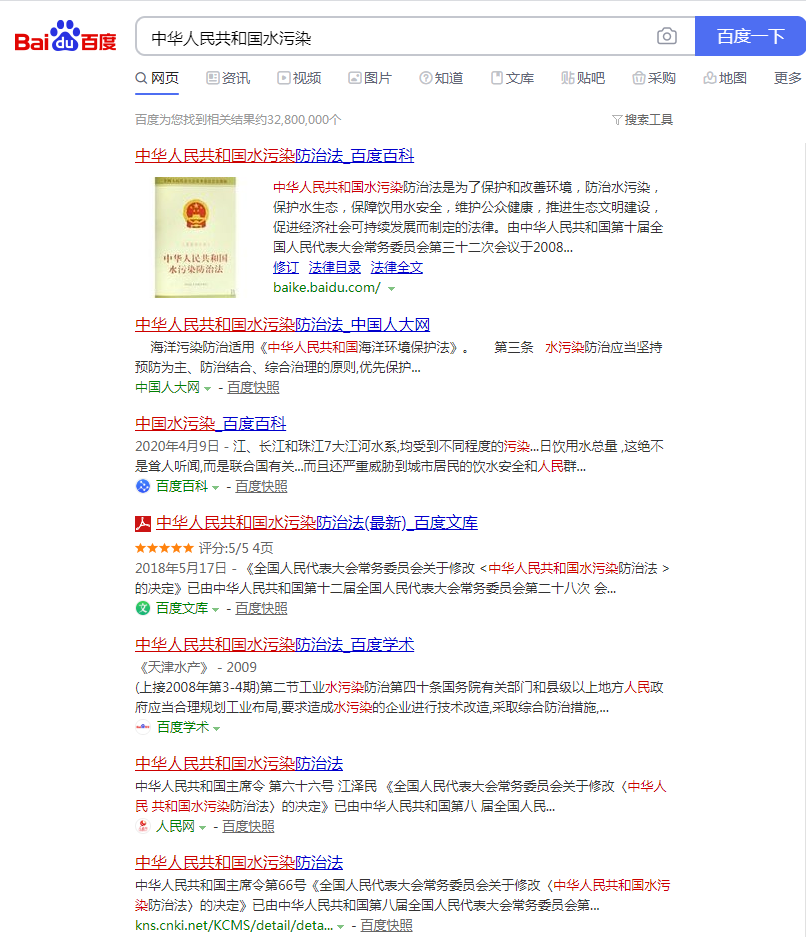This screenshot has height=937, width=806.
Task: Expand dropdown arrow next to 中国人大网
Action: (x=207, y=388)
